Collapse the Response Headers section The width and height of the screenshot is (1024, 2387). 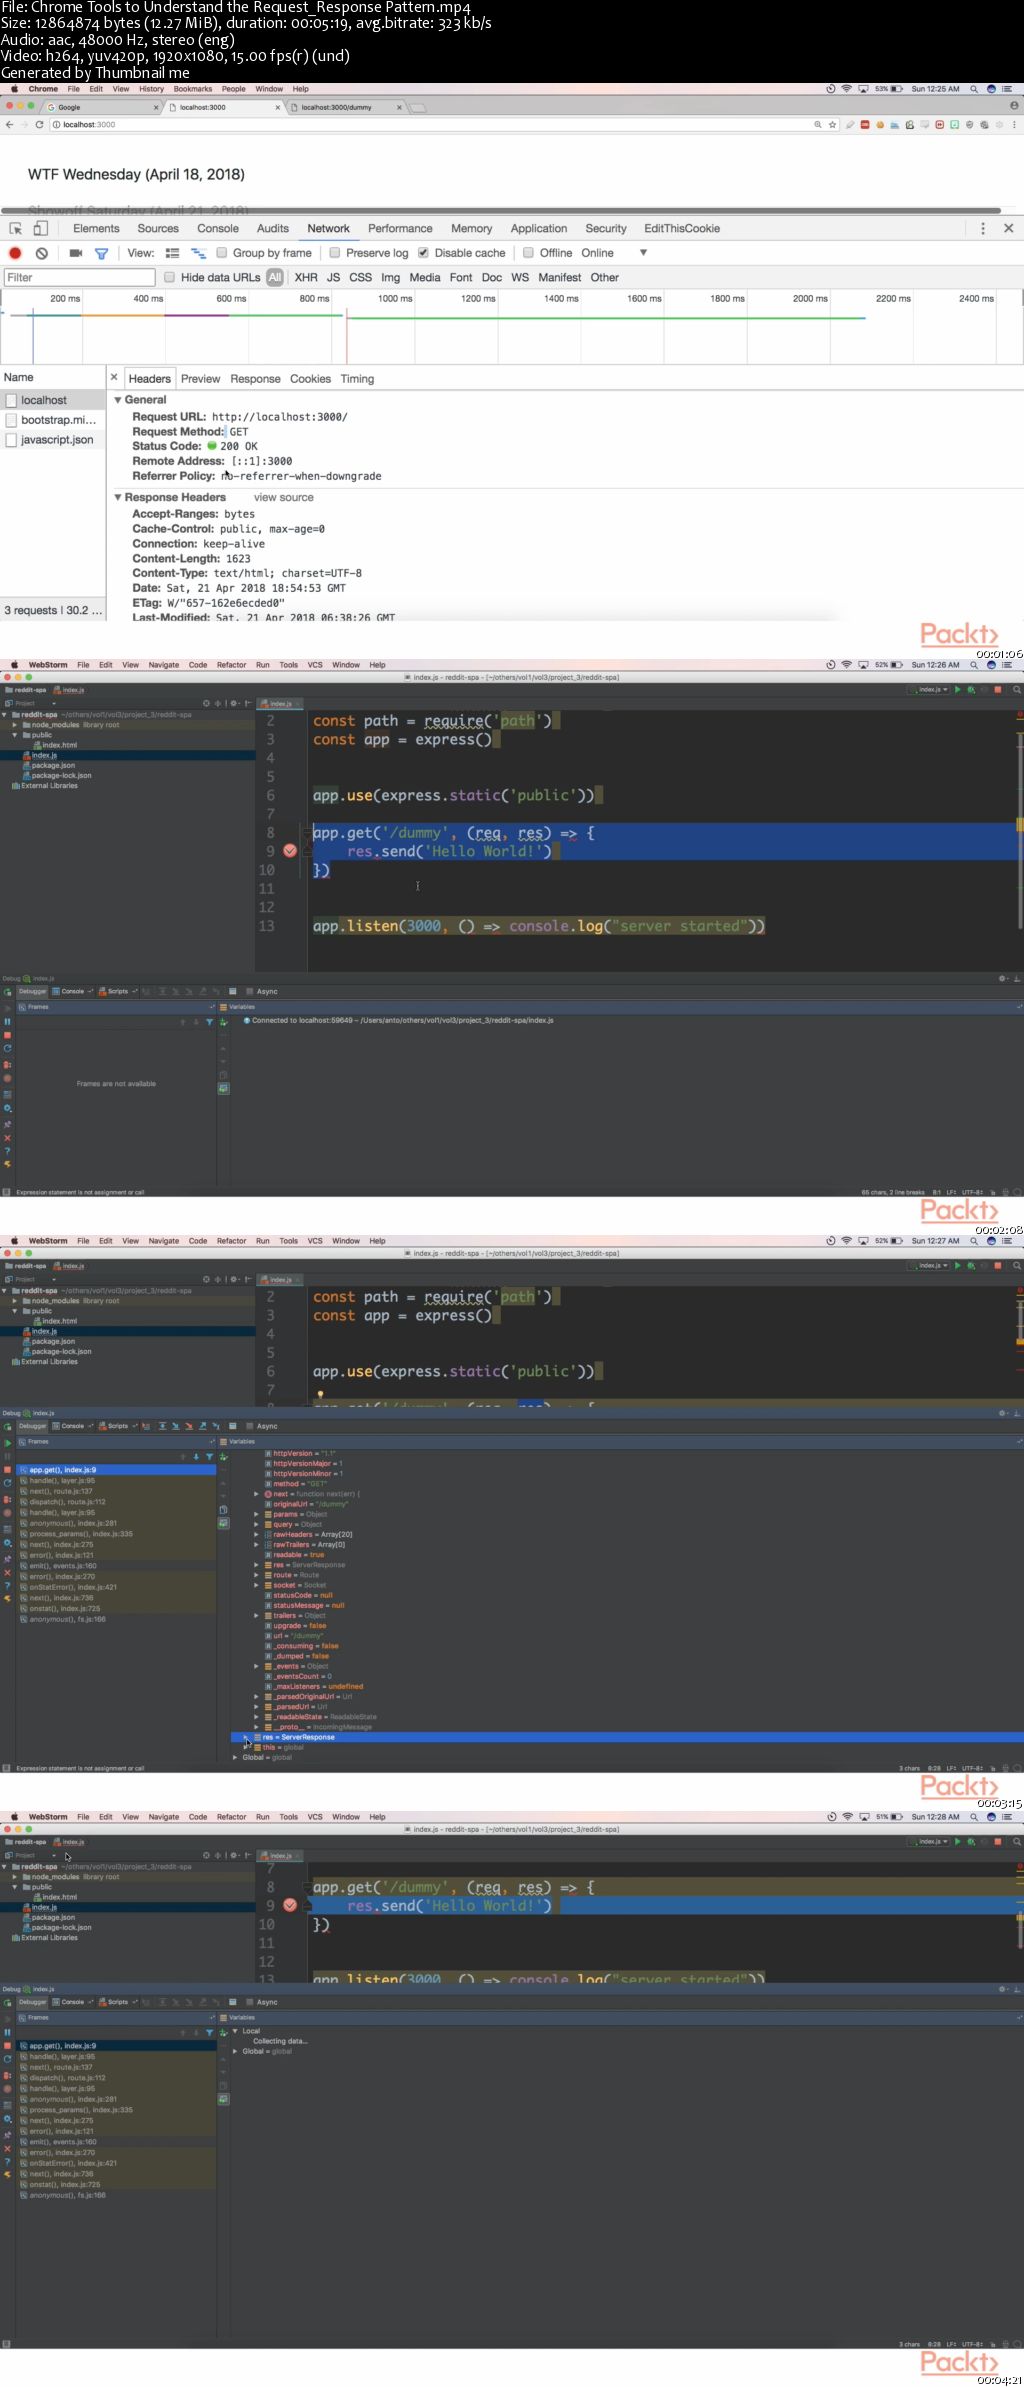click(118, 497)
